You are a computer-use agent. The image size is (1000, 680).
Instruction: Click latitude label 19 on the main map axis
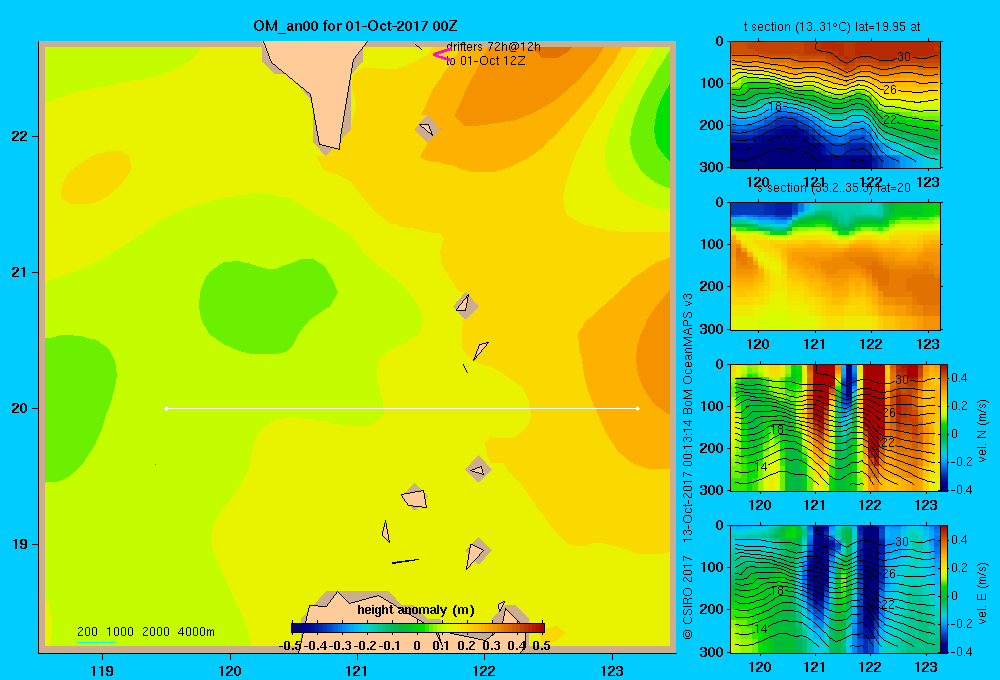[20, 544]
